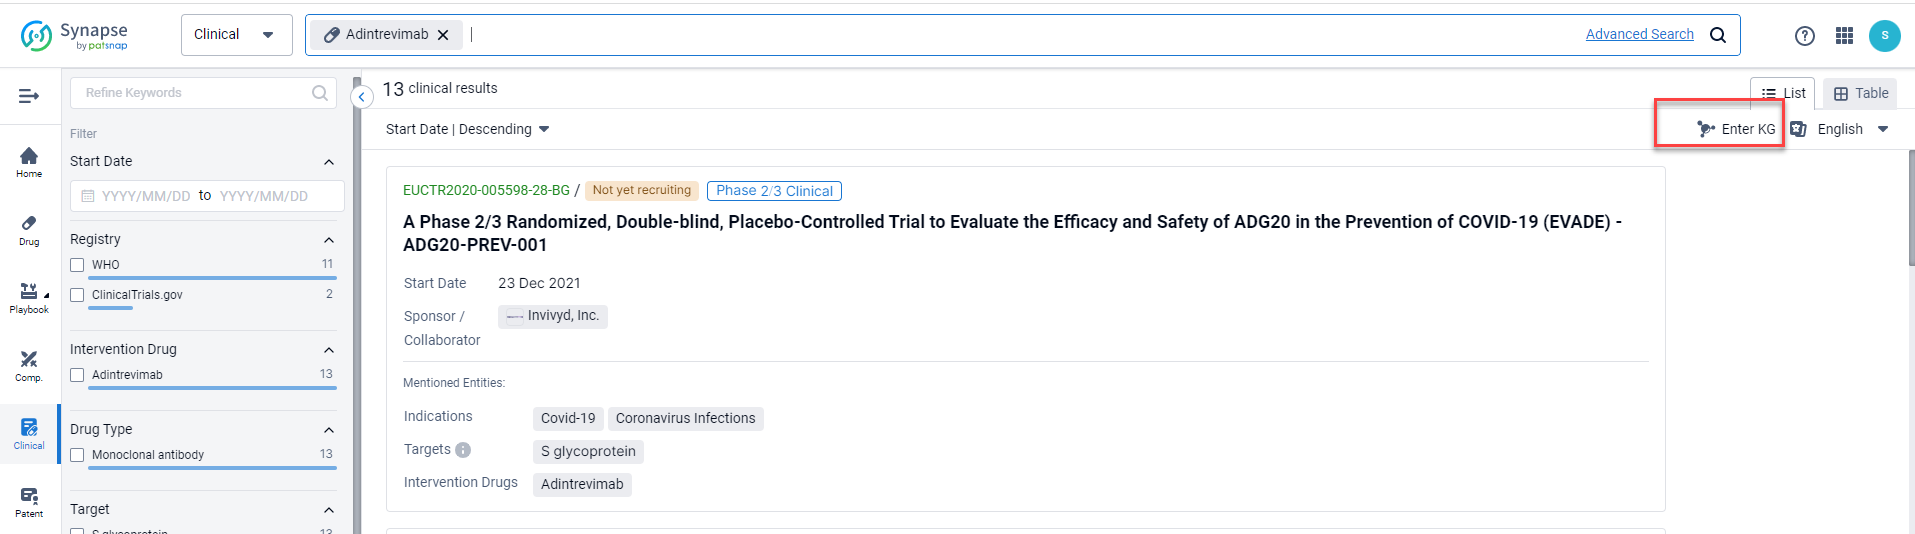The height and width of the screenshot is (534, 1915).
Task: Open the Drug section icon
Action: coord(29,228)
